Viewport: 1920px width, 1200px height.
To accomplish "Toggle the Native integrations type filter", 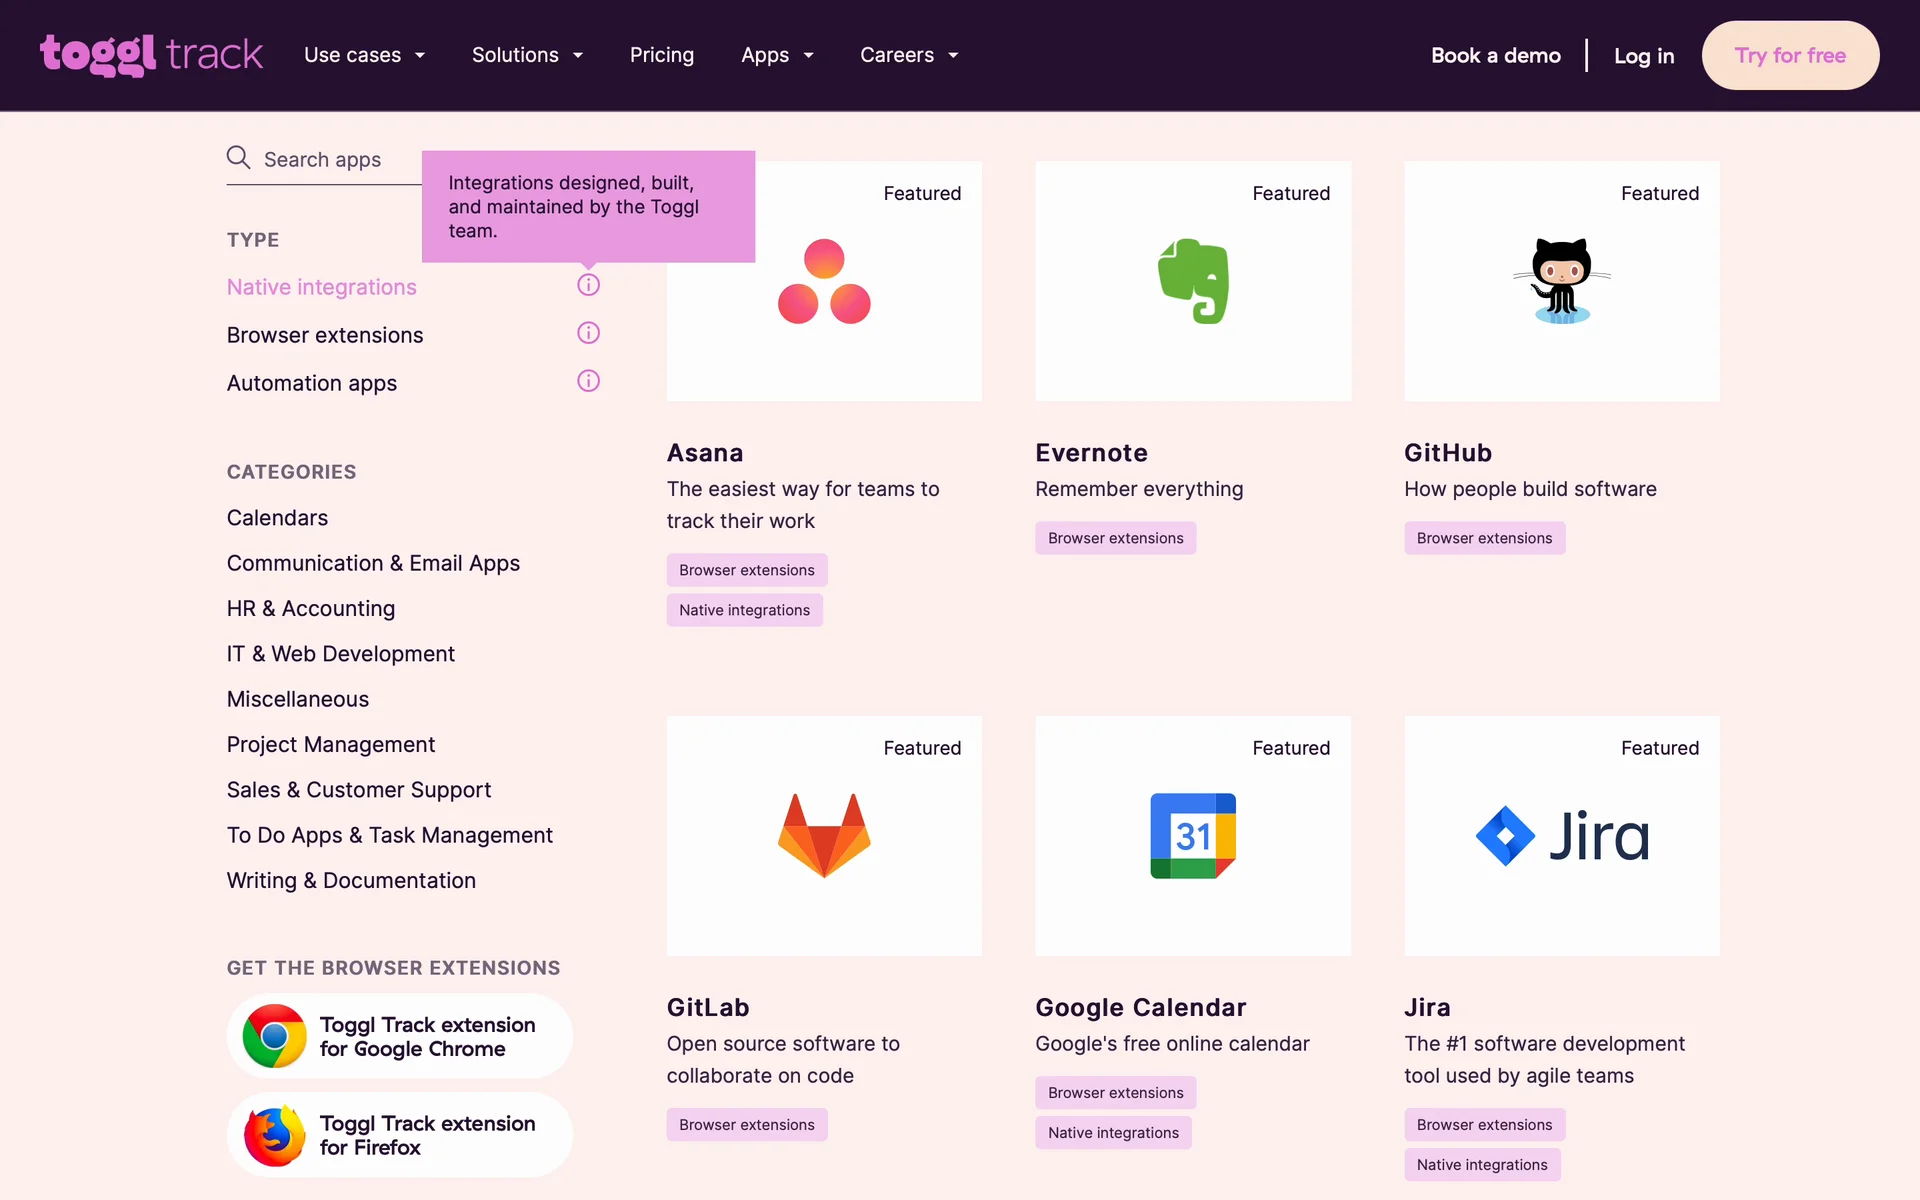I will (321, 287).
